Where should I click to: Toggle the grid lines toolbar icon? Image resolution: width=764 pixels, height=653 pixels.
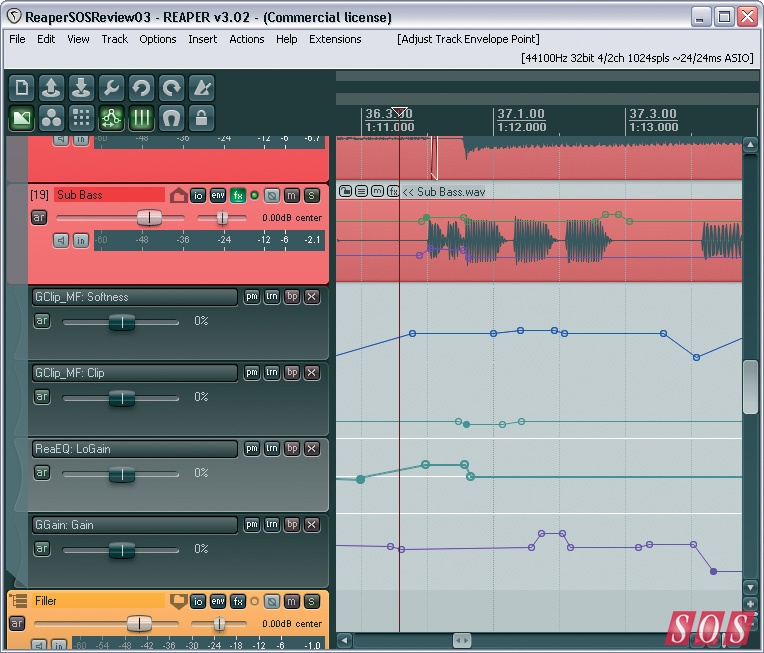[x=141, y=118]
